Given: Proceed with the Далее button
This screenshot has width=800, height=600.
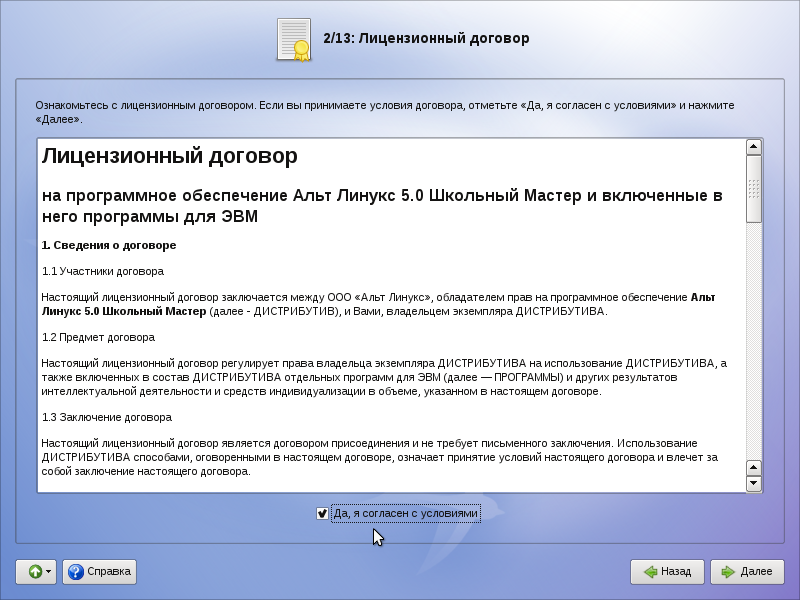Looking at the screenshot, I should pyautogui.click(x=747, y=572).
